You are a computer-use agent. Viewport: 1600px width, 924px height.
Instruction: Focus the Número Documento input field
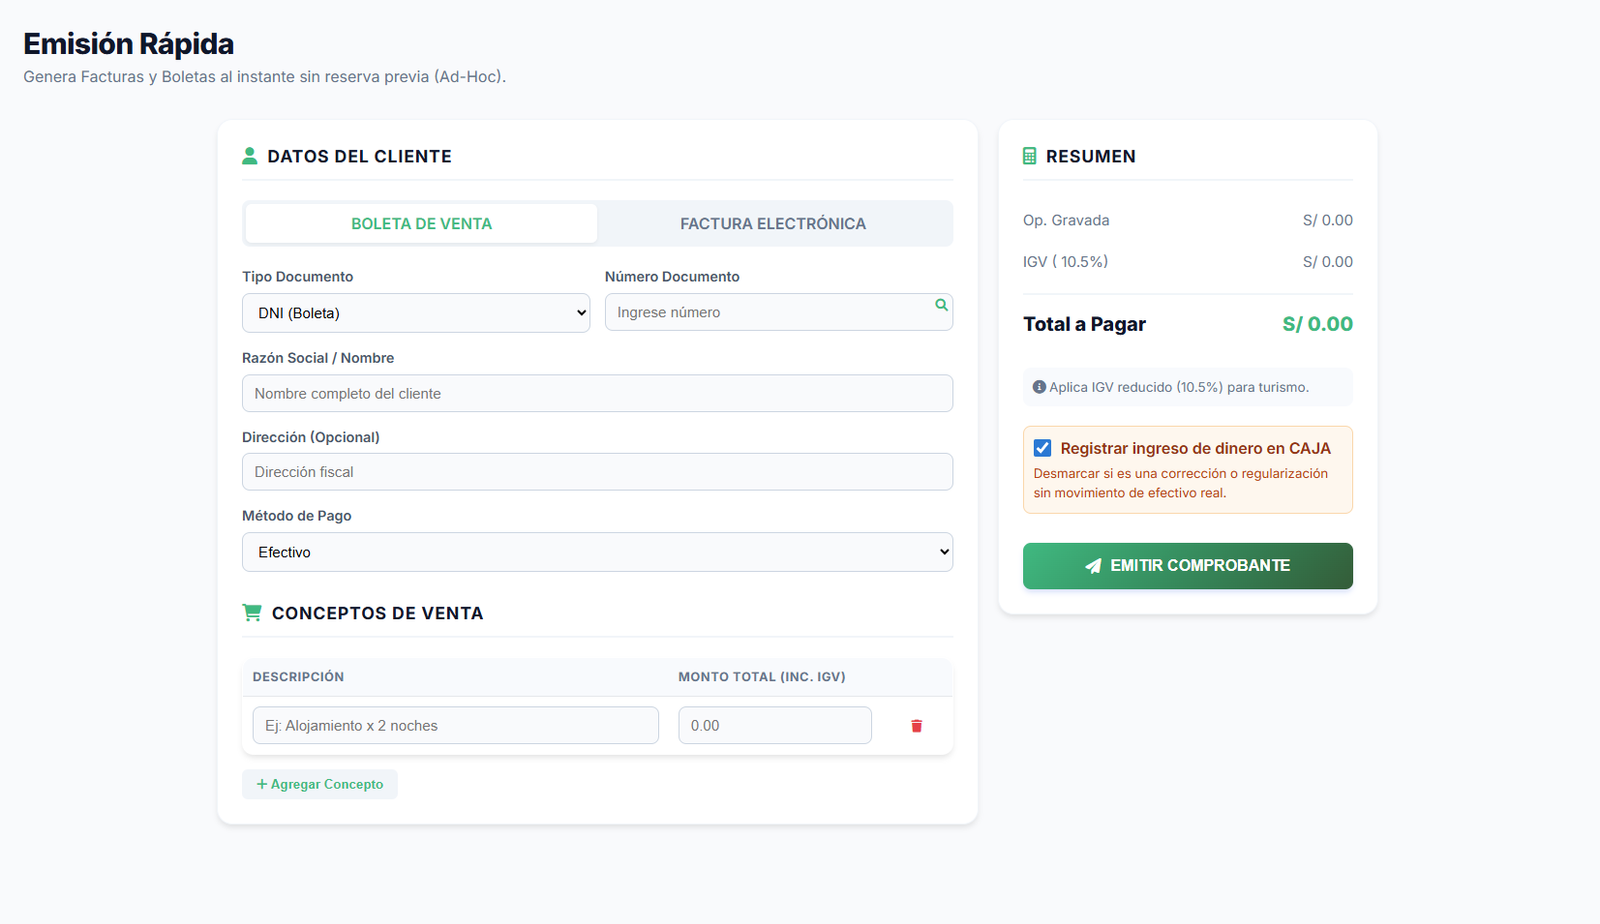[x=770, y=312]
